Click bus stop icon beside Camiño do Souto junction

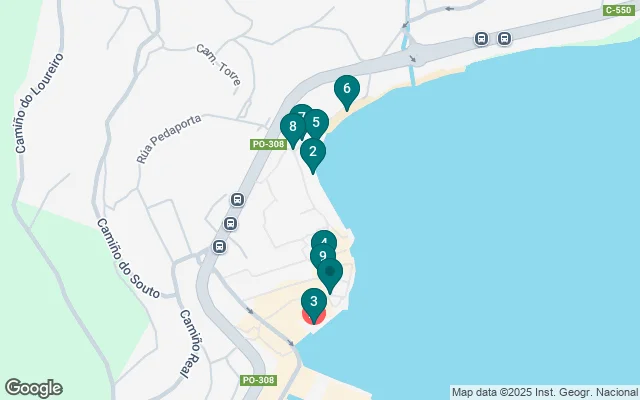coord(219,247)
